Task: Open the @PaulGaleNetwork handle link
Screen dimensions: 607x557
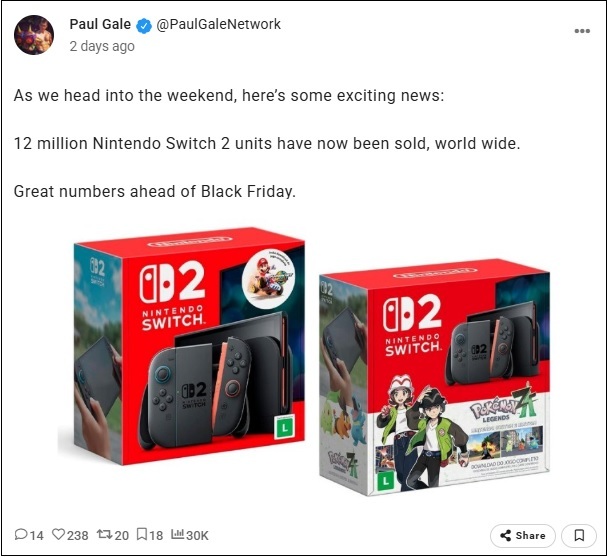Action: click(x=218, y=24)
